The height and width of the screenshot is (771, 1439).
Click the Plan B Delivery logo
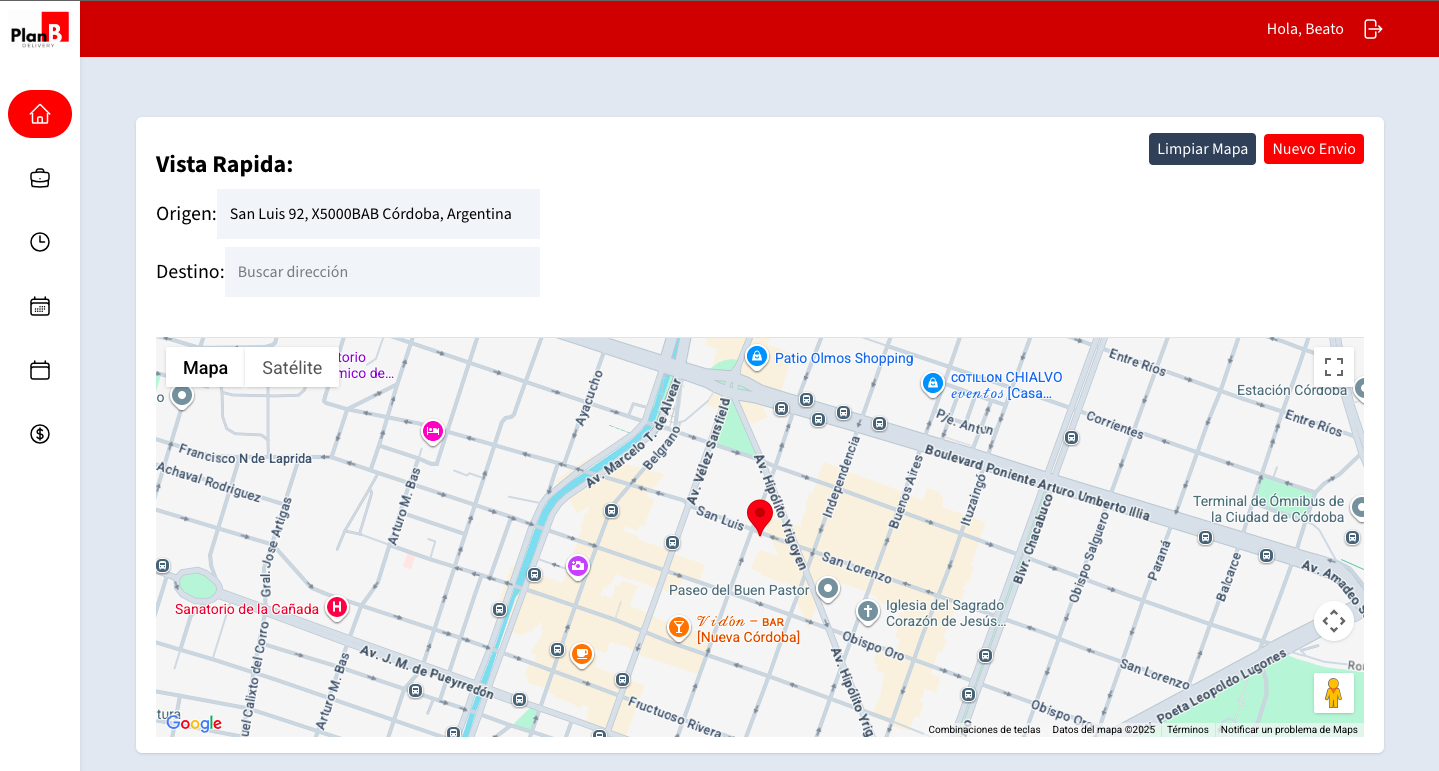pyautogui.click(x=39, y=28)
